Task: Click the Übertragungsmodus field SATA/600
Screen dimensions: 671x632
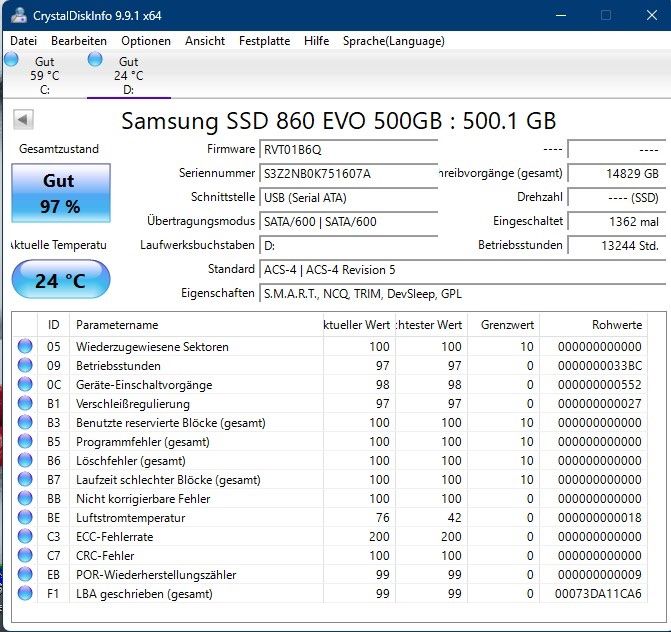Action: click(348, 222)
